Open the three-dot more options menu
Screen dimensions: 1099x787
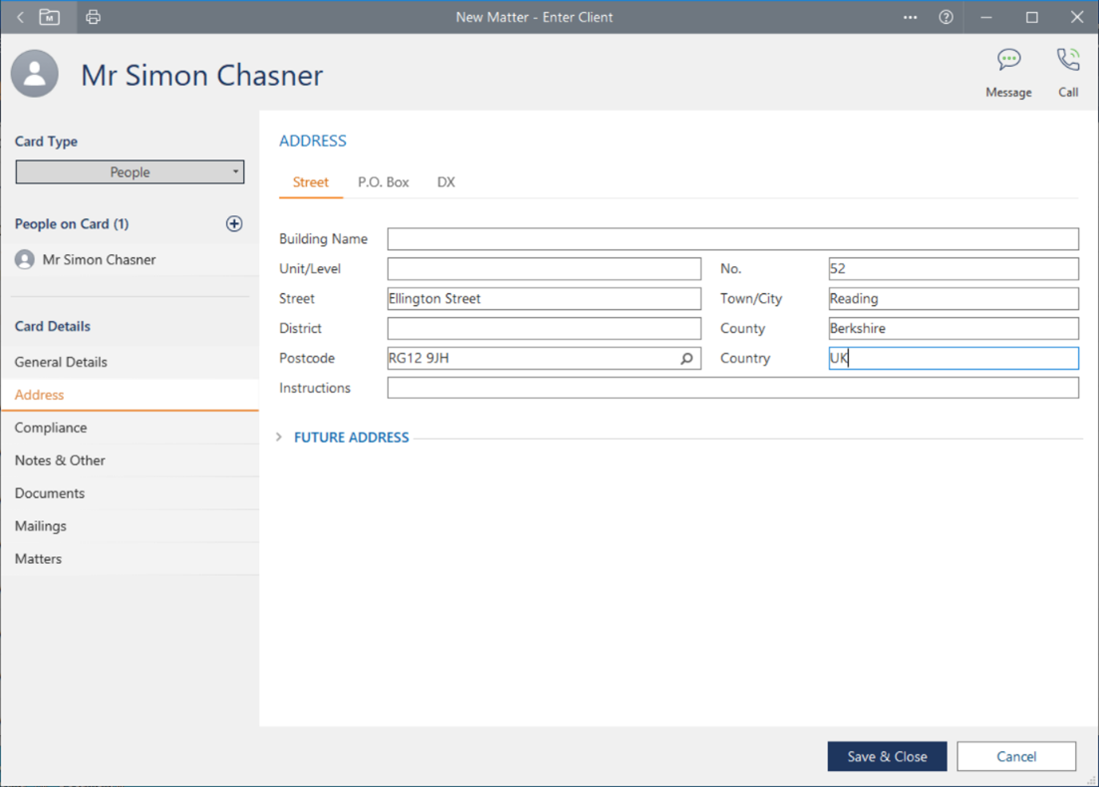[910, 17]
